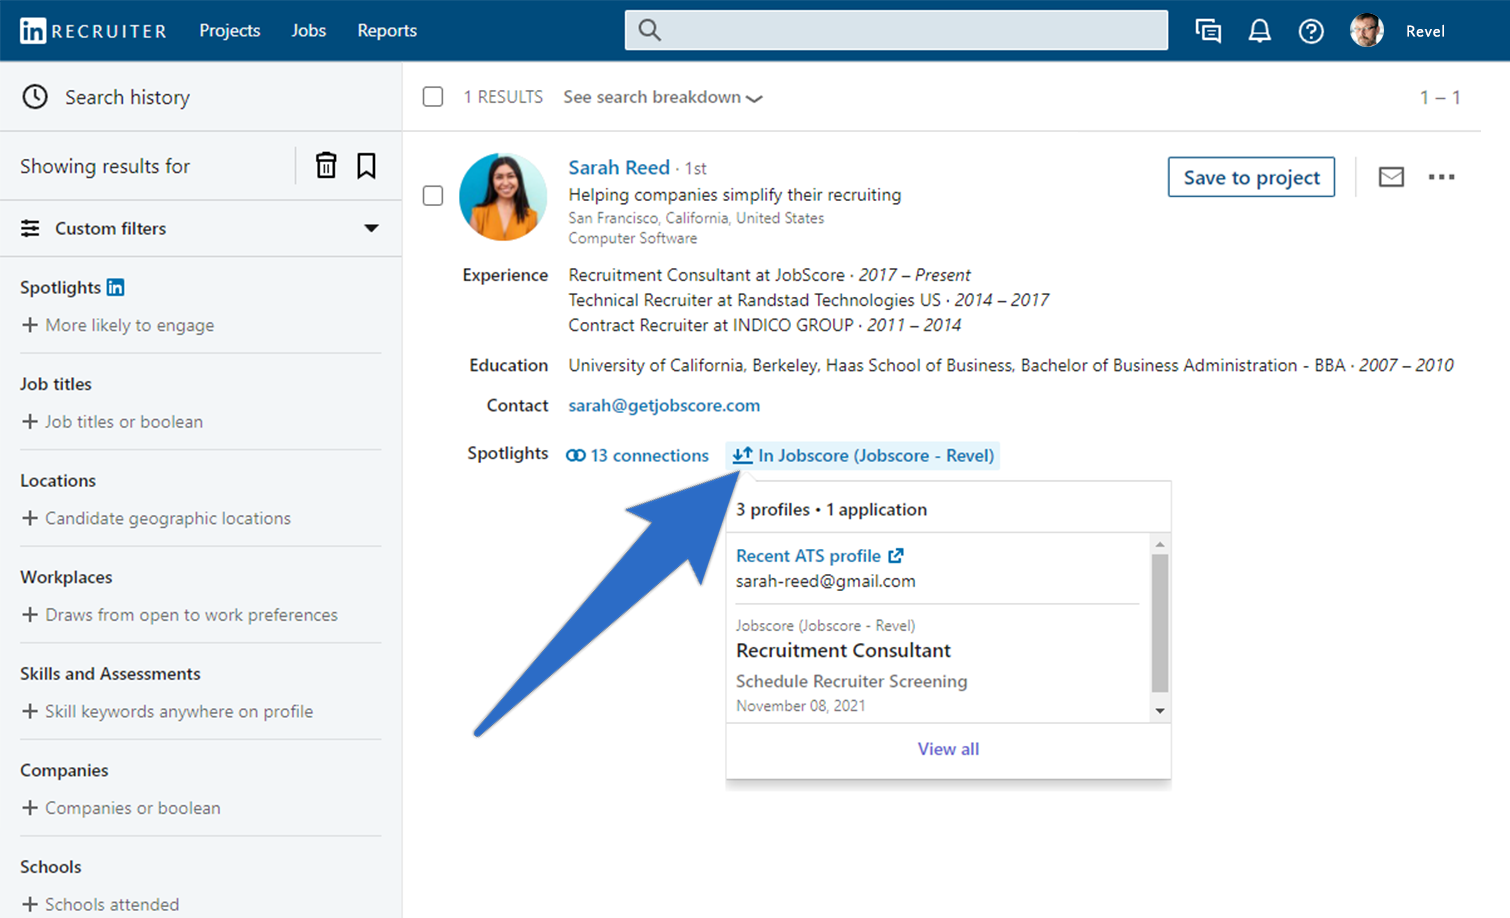Open the Recent ATS profile link
1510x918 pixels.
point(808,555)
